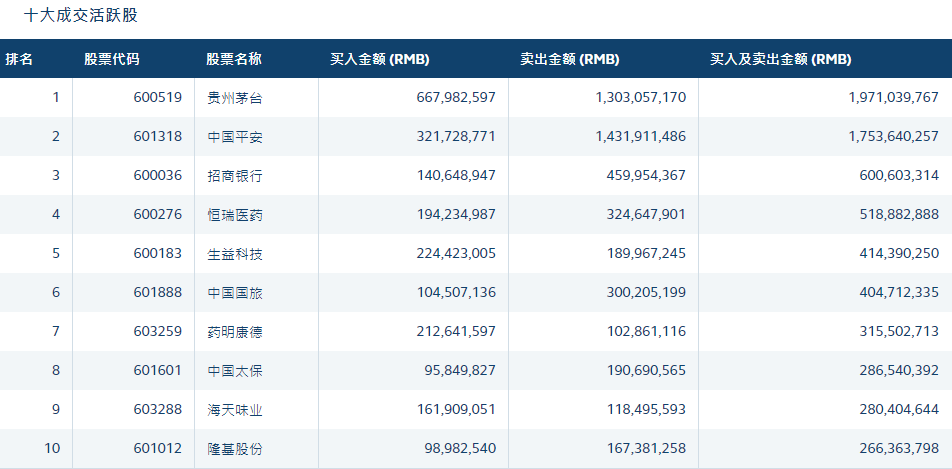Image resolution: width=952 pixels, height=469 pixels.
Task: Click buy amount 104,507,136
Action: point(456,292)
